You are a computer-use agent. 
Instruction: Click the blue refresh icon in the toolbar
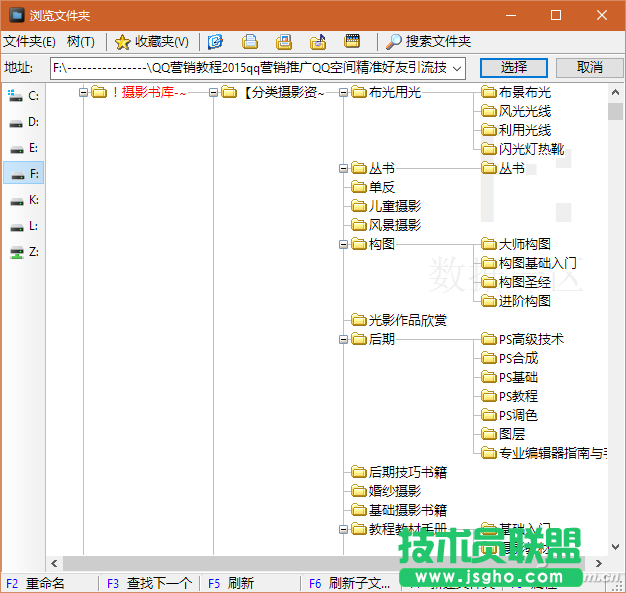(x=215, y=42)
